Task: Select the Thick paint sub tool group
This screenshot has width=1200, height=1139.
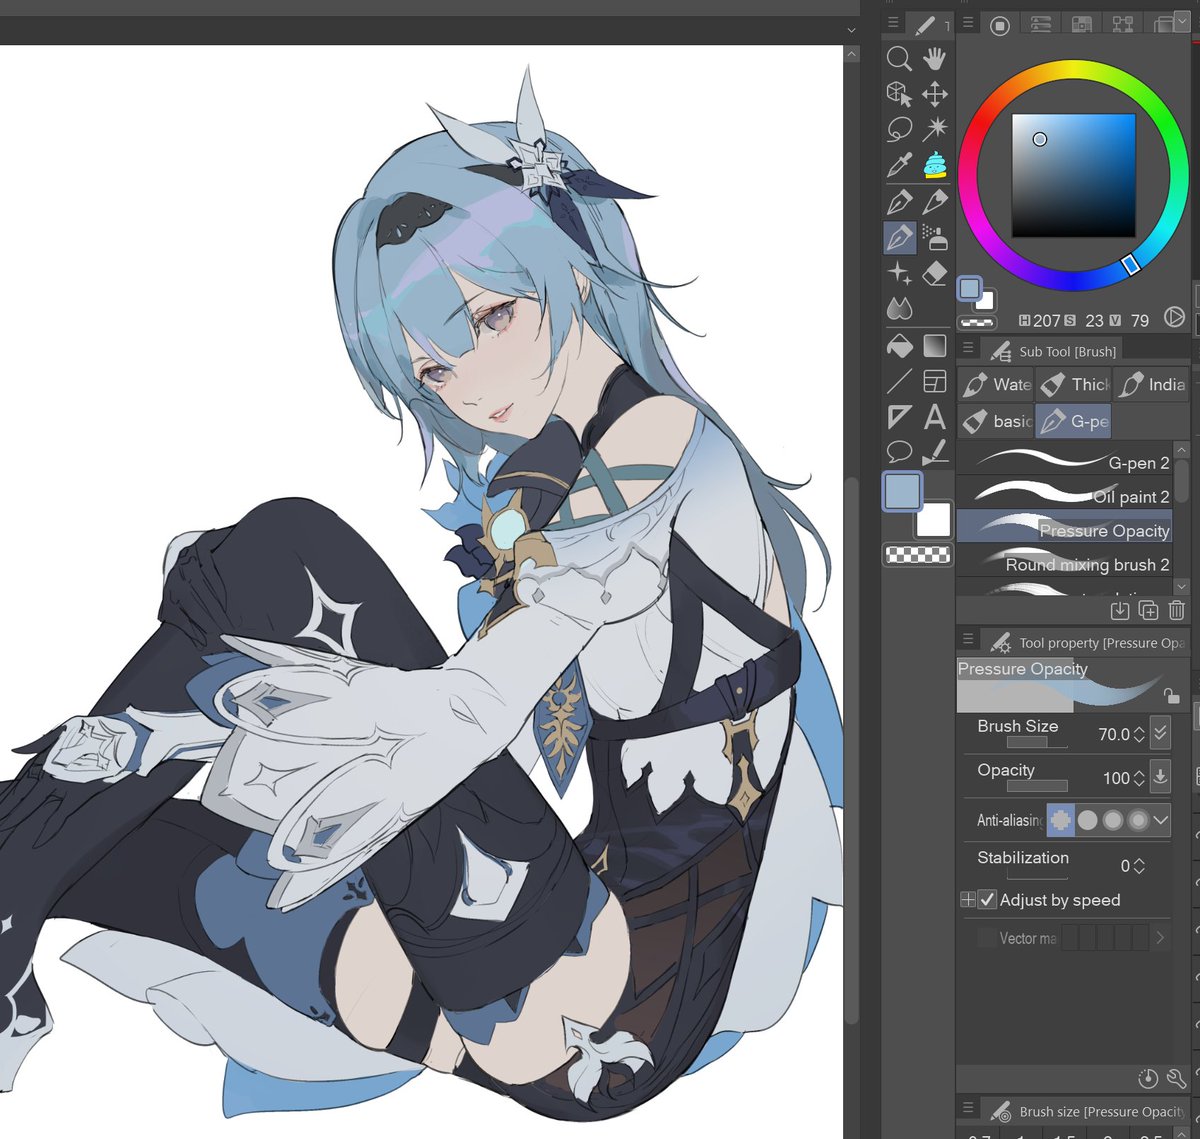Action: (x=1073, y=384)
